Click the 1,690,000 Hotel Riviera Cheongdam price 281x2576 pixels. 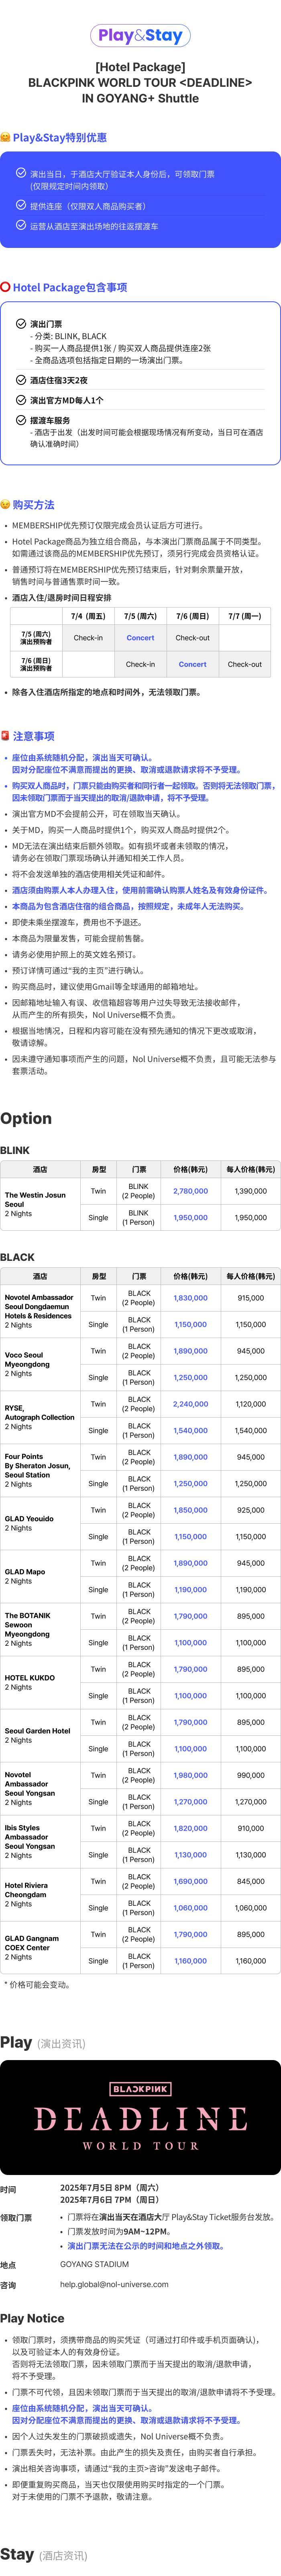point(190,1881)
